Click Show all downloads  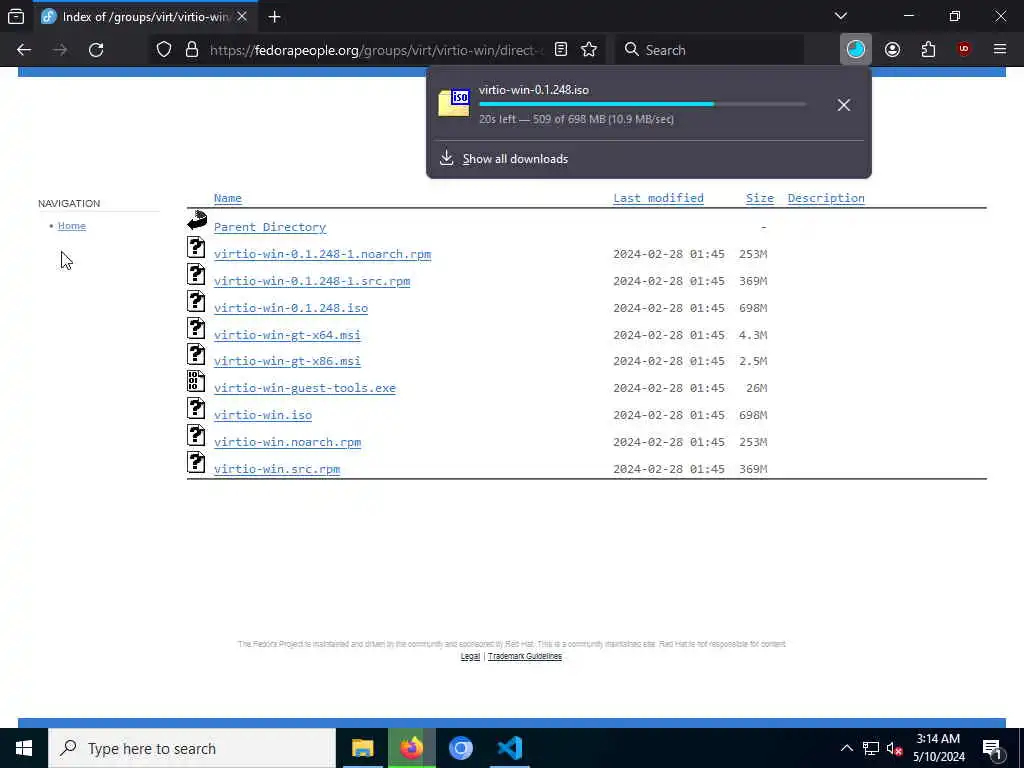click(515, 159)
